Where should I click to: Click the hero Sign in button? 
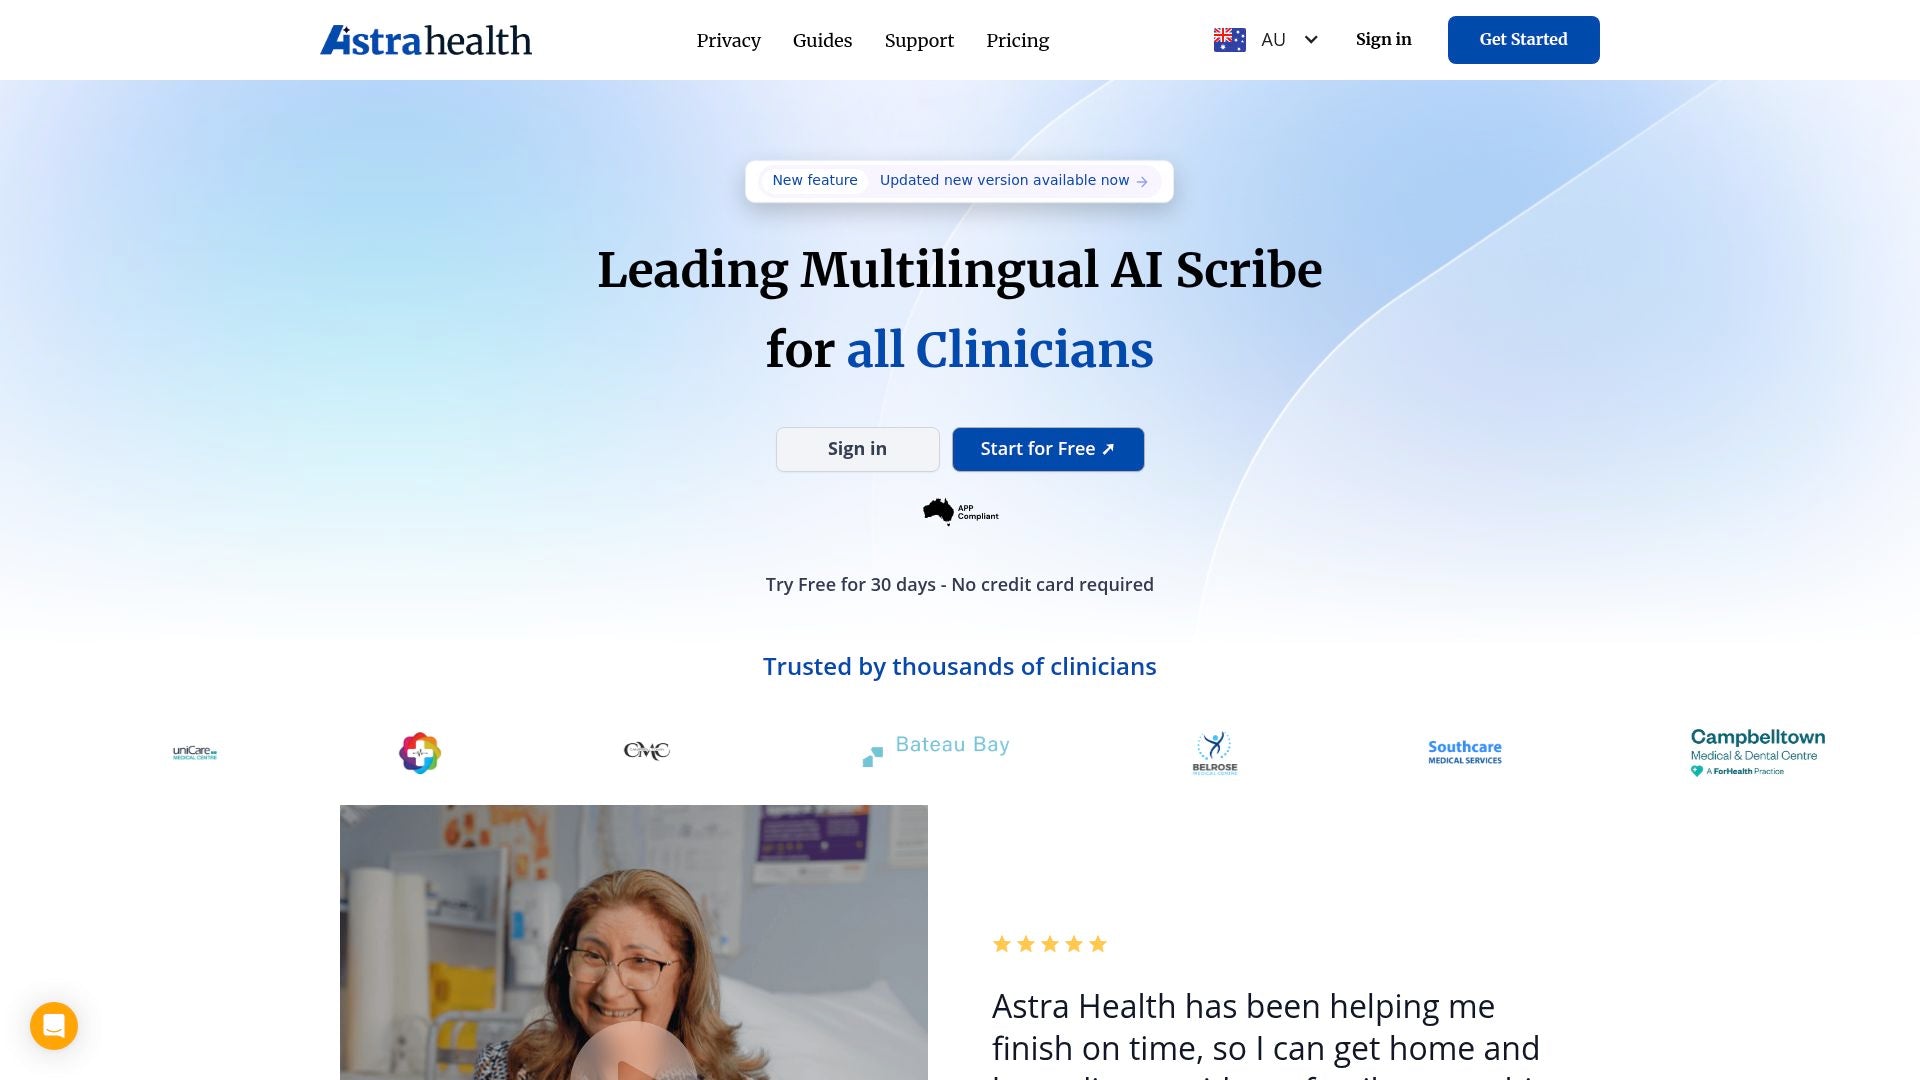[858, 449]
